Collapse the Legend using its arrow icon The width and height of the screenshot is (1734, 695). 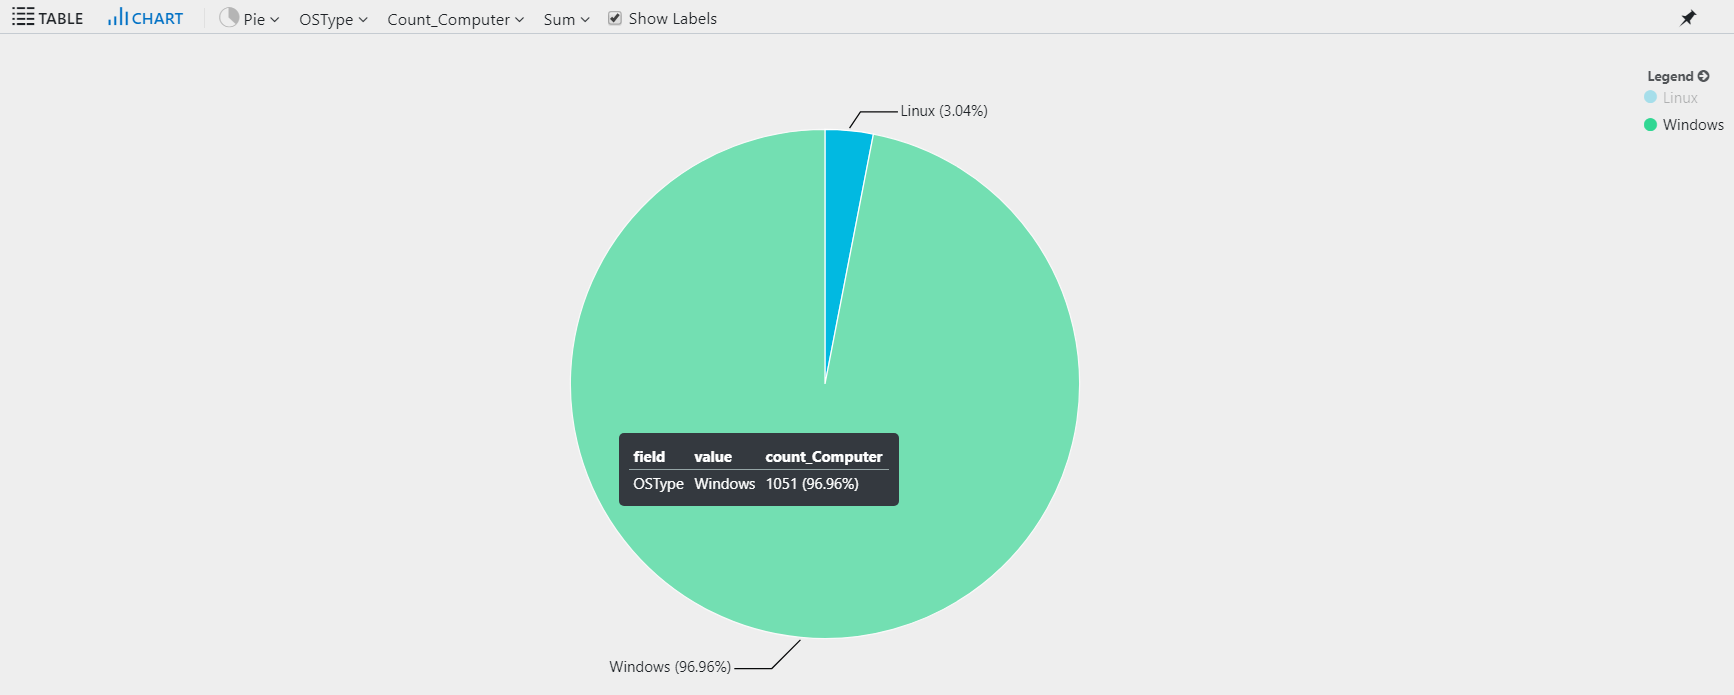pyautogui.click(x=1703, y=76)
